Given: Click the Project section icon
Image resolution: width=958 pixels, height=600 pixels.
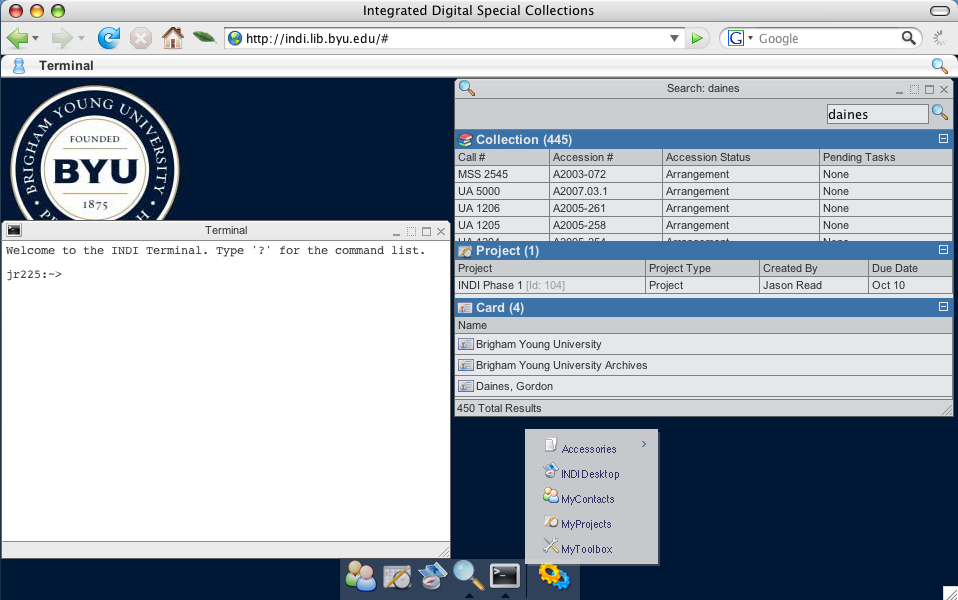Looking at the screenshot, I should (x=466, y=251).
